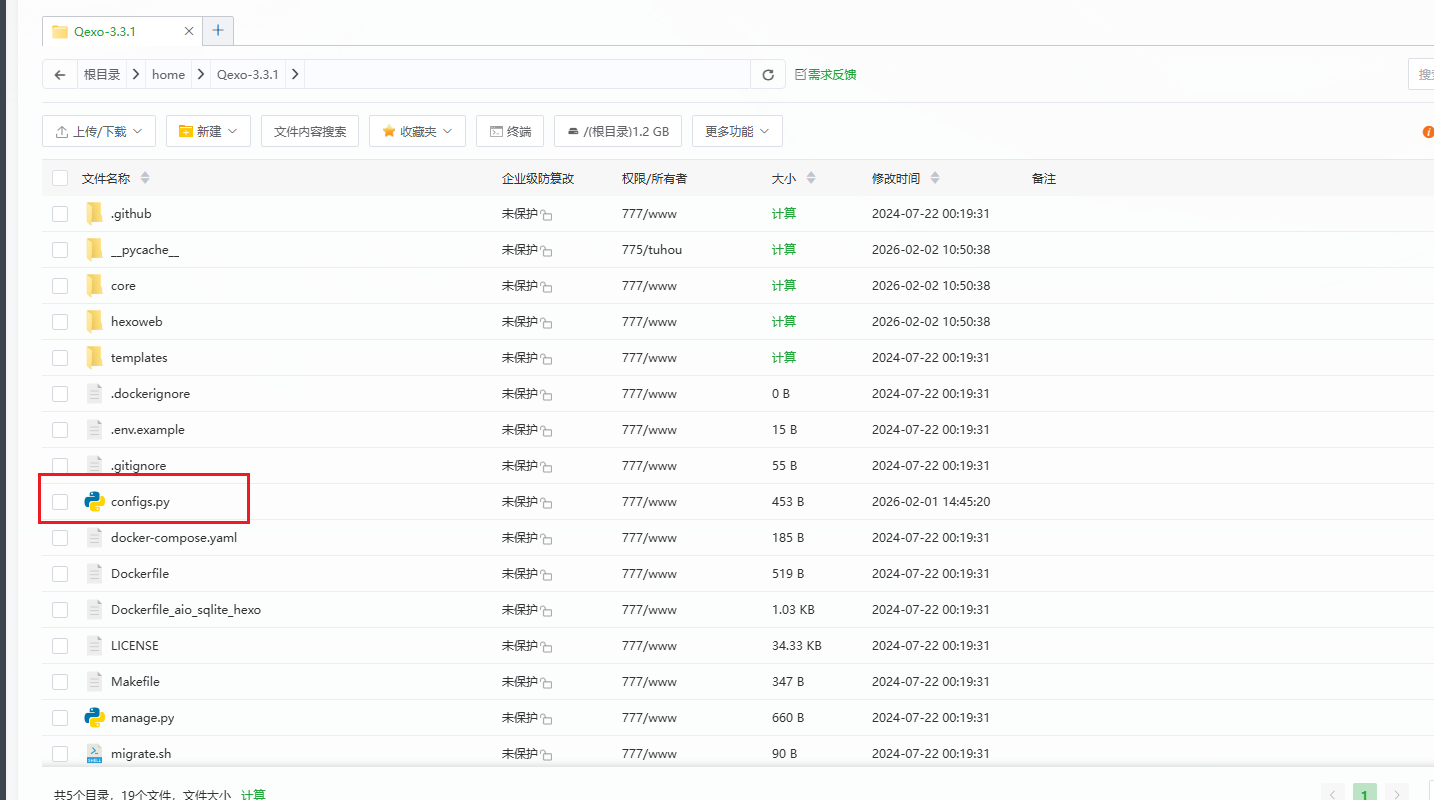Click the back arrow navigation icon

tap(61, 75)
